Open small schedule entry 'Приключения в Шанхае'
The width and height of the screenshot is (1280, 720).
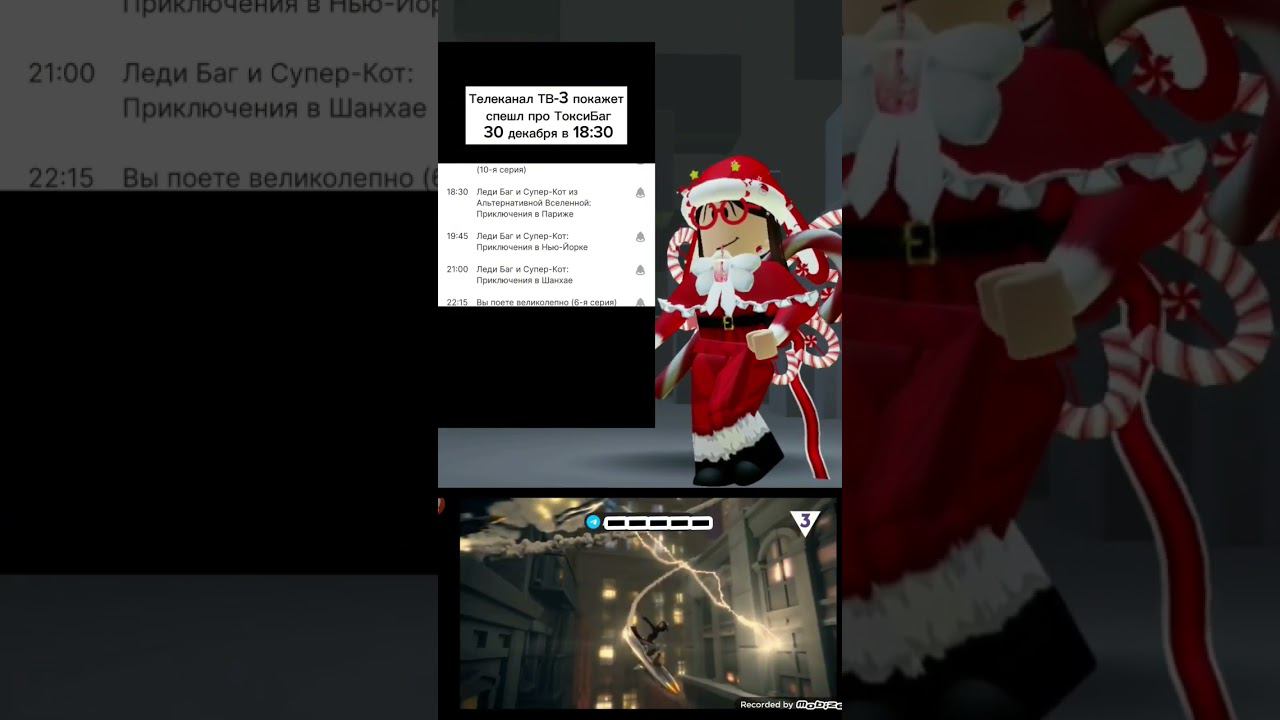pyautogui.click(x=524, y=275)
